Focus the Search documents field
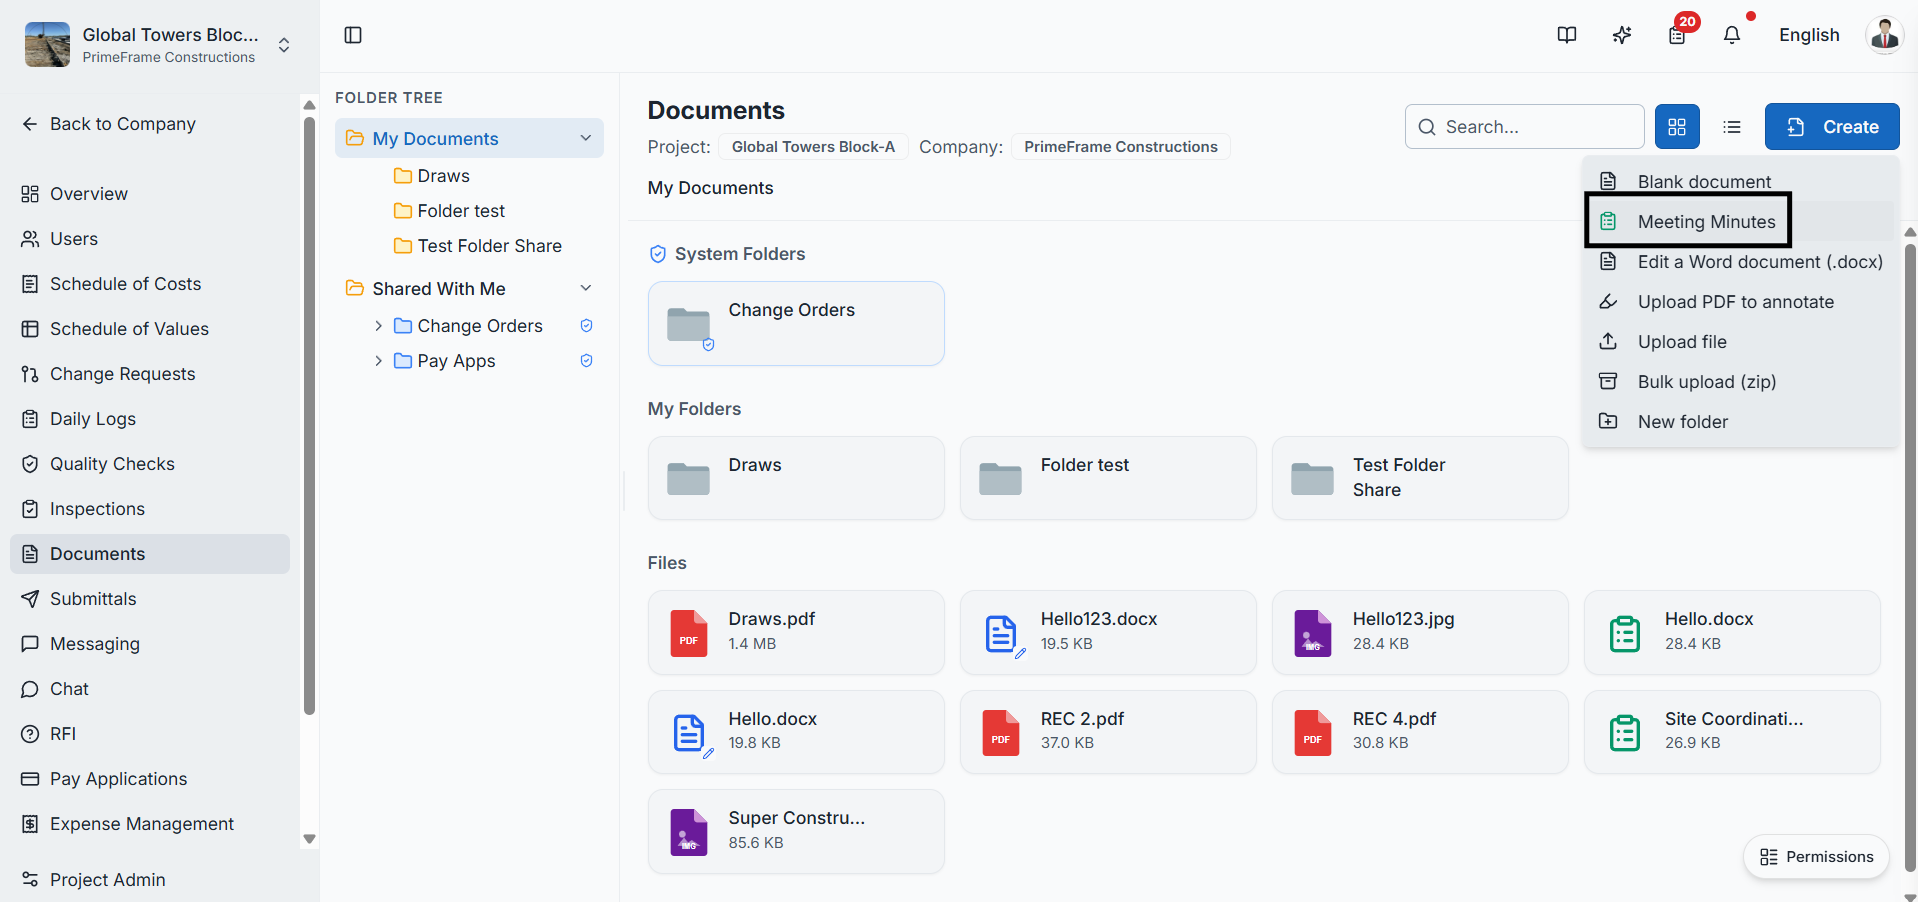The width and height of the screenshot is (1918, 902). 1524,127
